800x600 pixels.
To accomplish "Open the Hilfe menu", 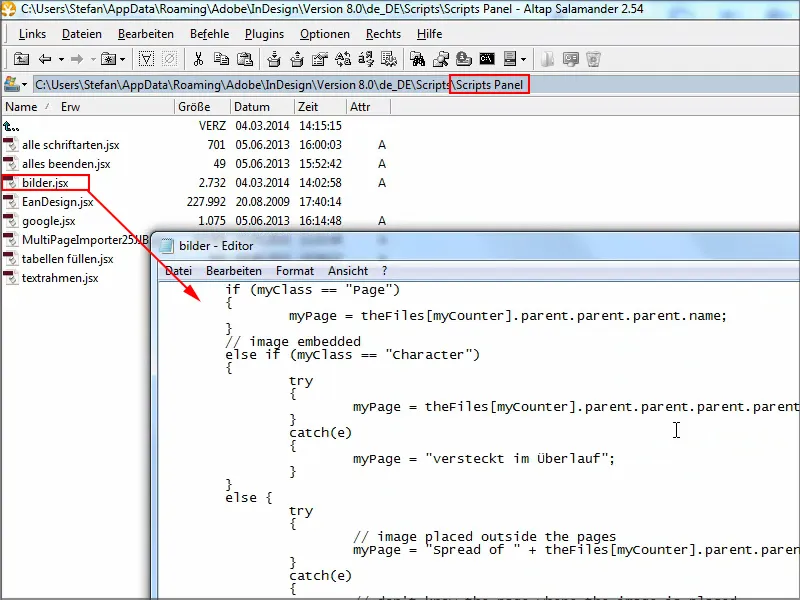I will tap(429, 34).
